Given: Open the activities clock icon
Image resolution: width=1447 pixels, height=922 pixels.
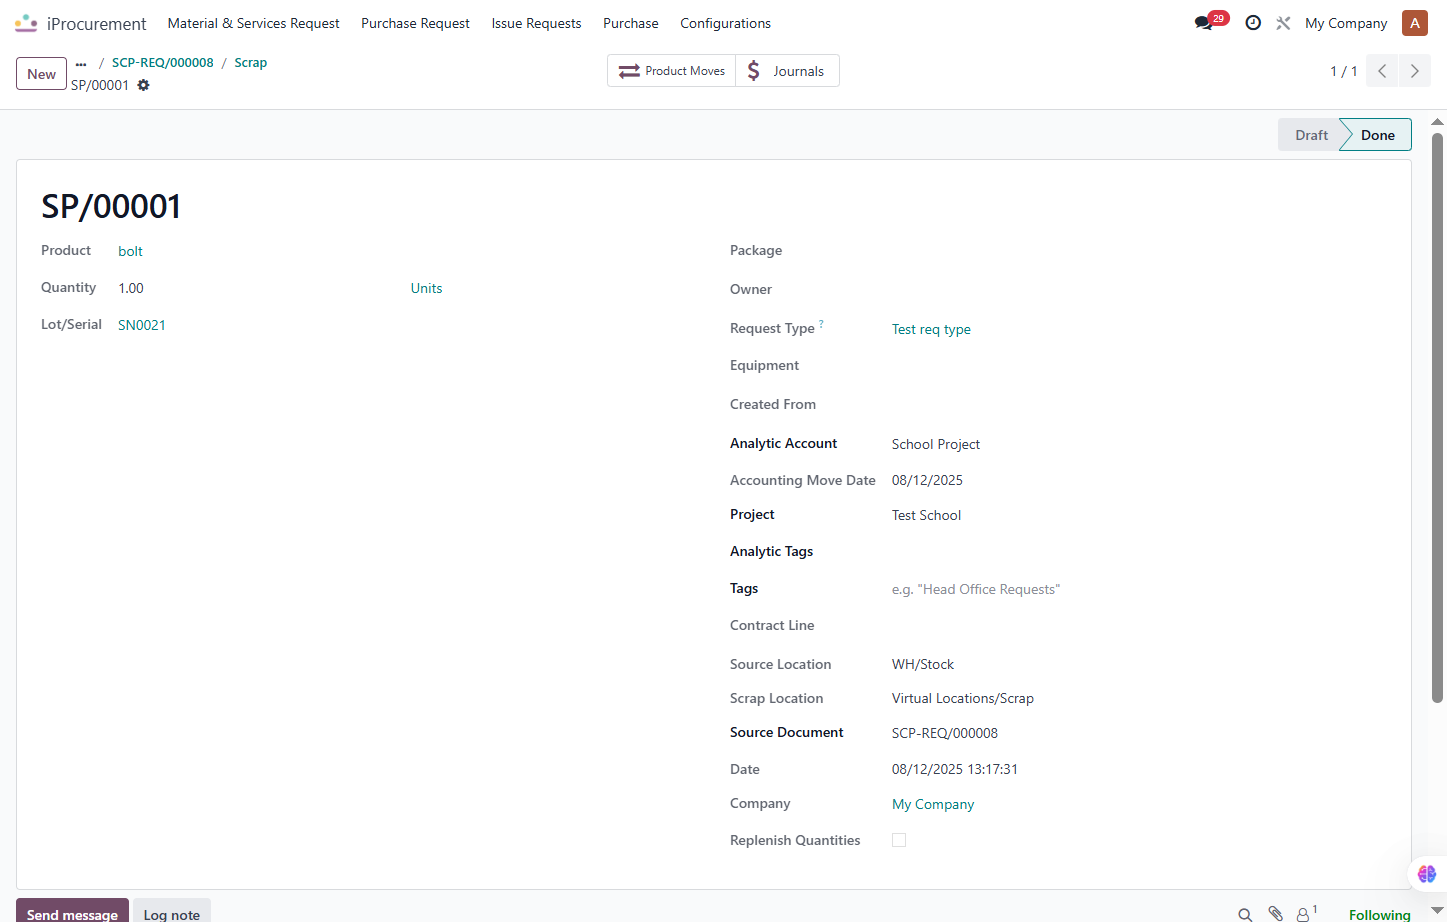Looking at the screenshot, I should (x=1253, y=23).
